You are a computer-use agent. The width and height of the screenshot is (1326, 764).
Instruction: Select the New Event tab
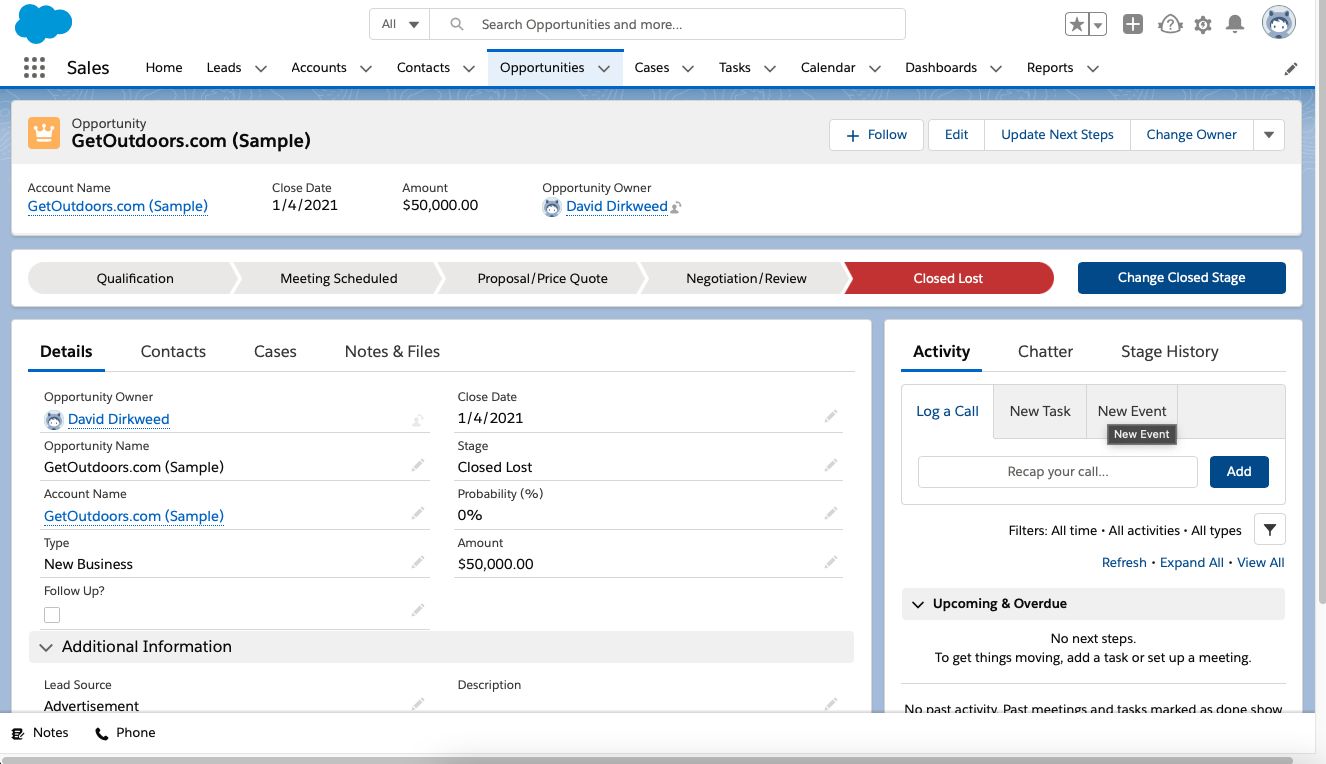point(1132,411)
